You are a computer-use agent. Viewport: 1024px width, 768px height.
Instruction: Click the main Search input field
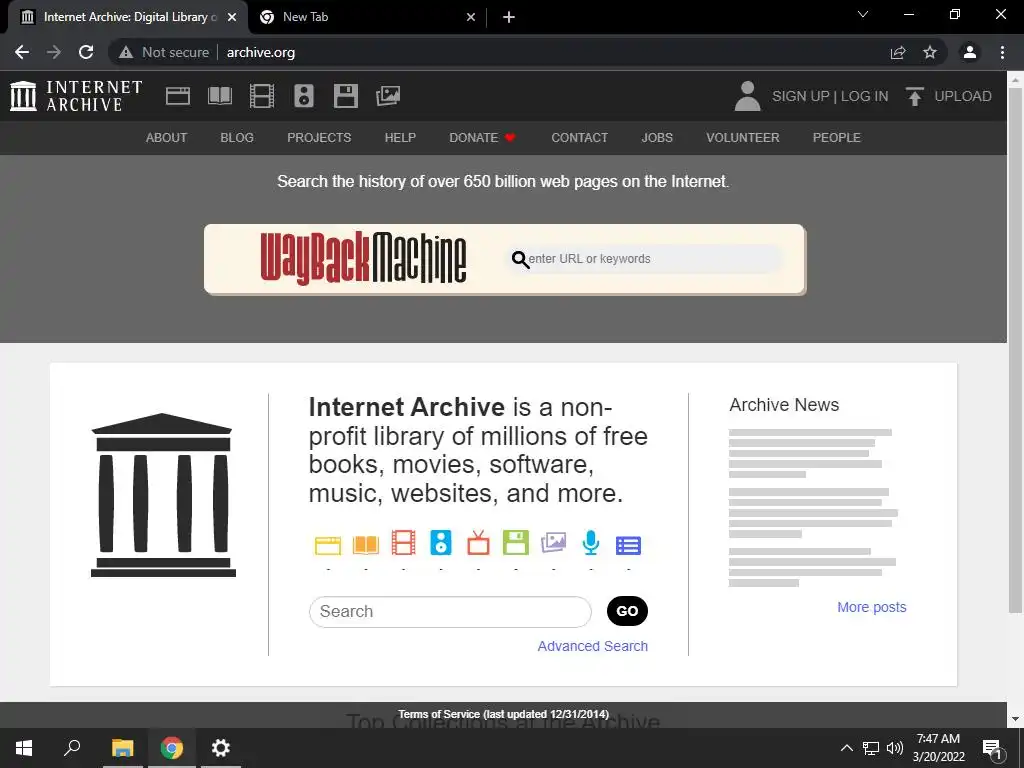(x=450, y=612)
